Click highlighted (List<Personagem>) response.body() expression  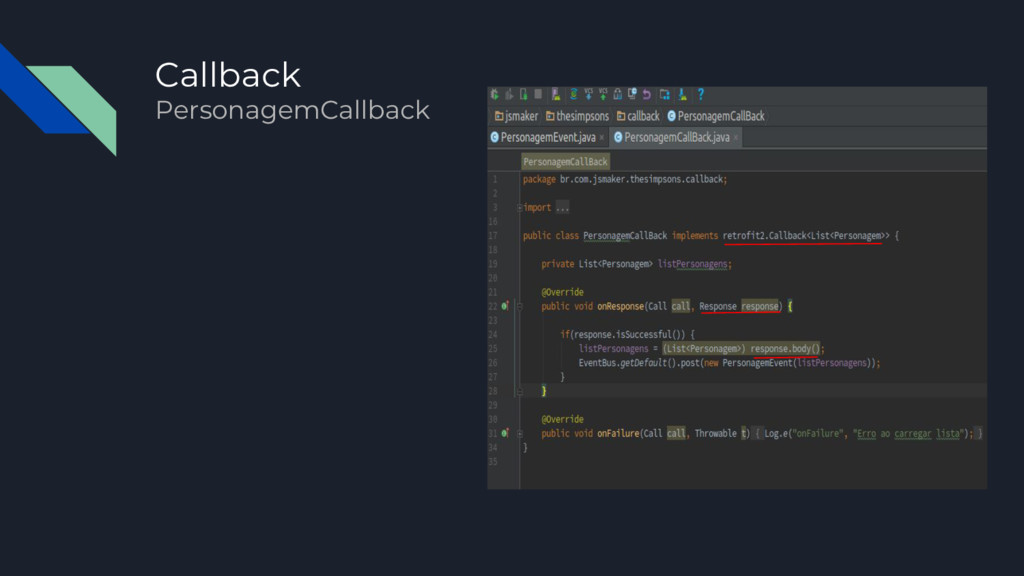tap(741, 349)
